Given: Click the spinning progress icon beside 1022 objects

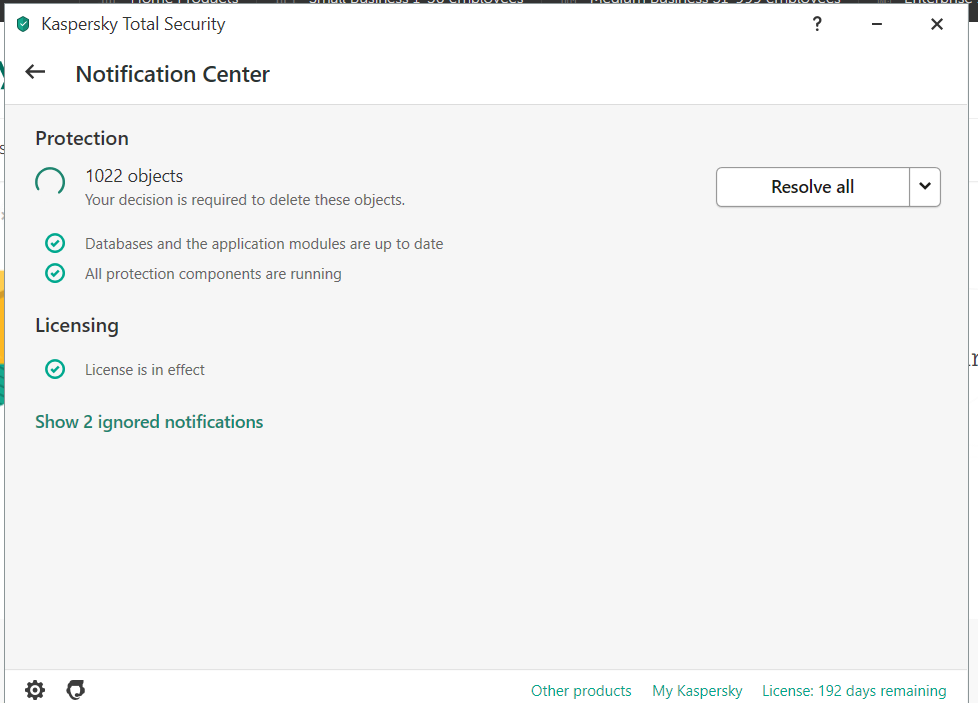Looking at the screenshot, I should tap(50, 182).
